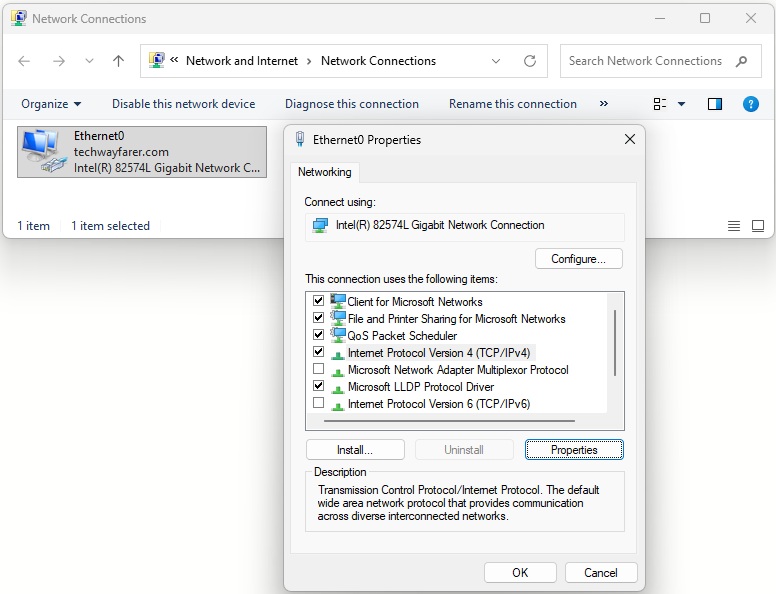Click Client for Microsoft Networks icon

pos(338,301)
